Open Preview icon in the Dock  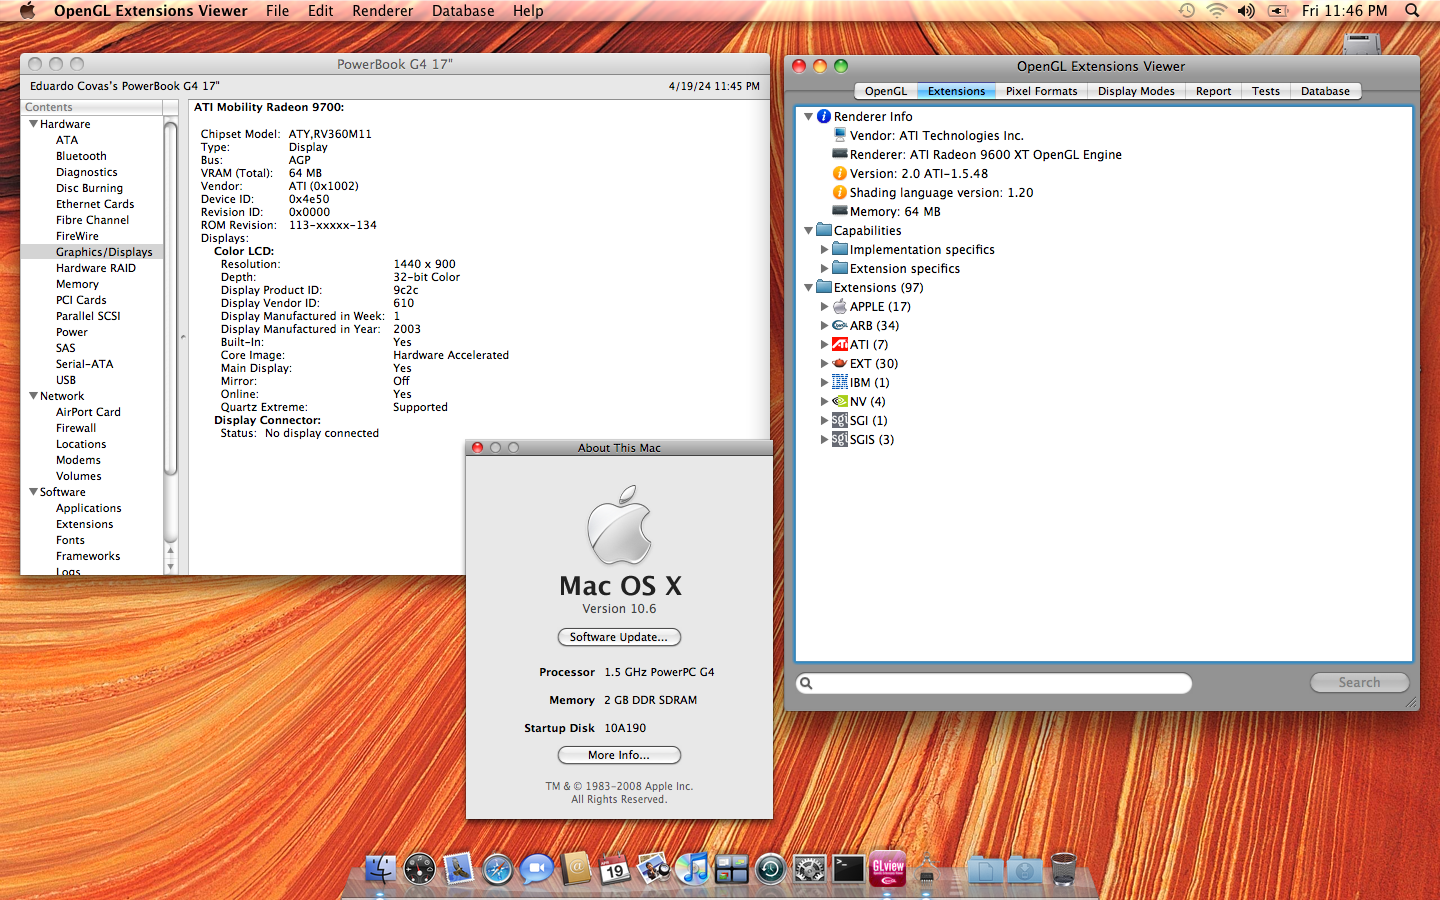point(653,868)
